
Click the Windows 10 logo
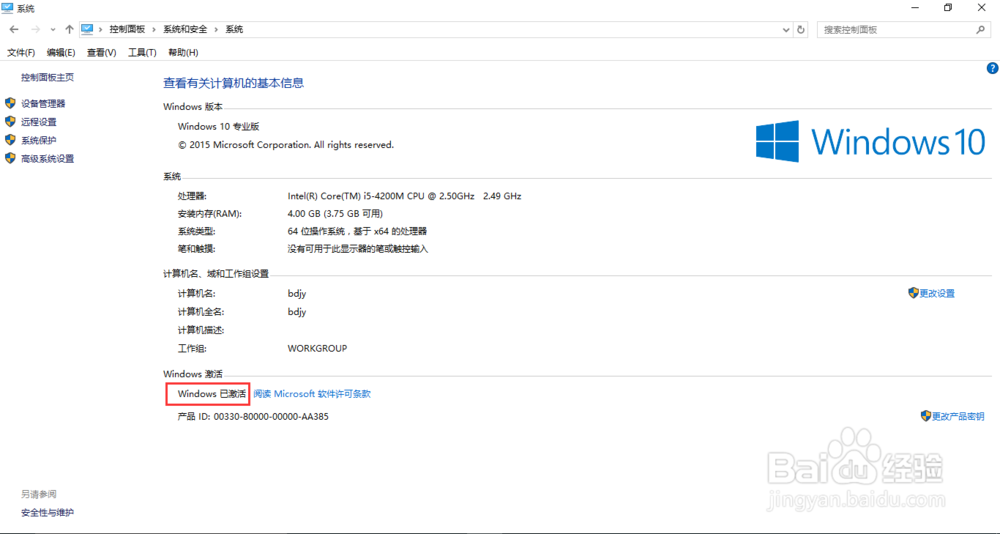[871, 141]
